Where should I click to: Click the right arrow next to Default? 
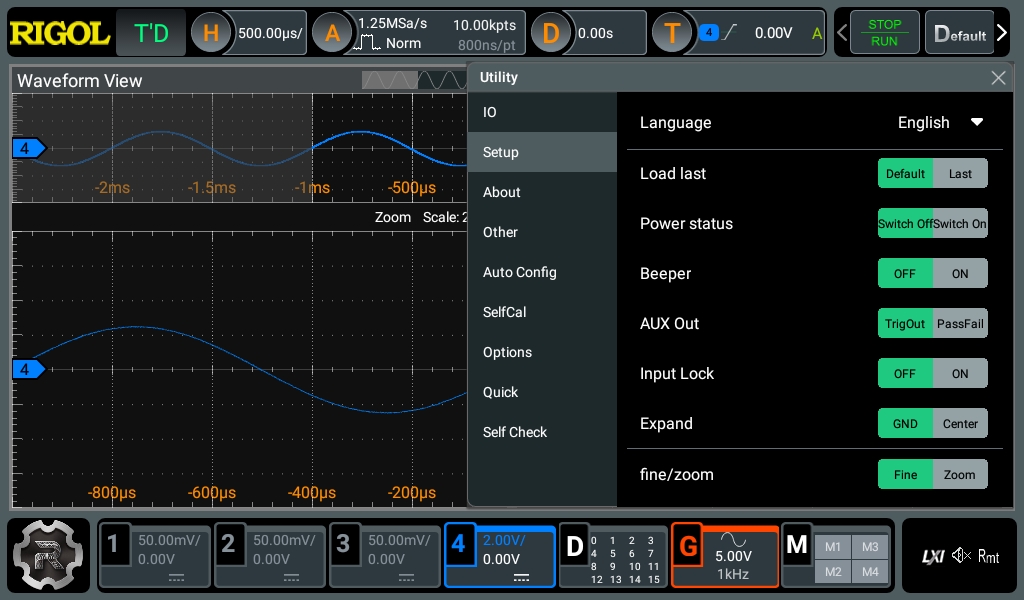pos(1002,33)
